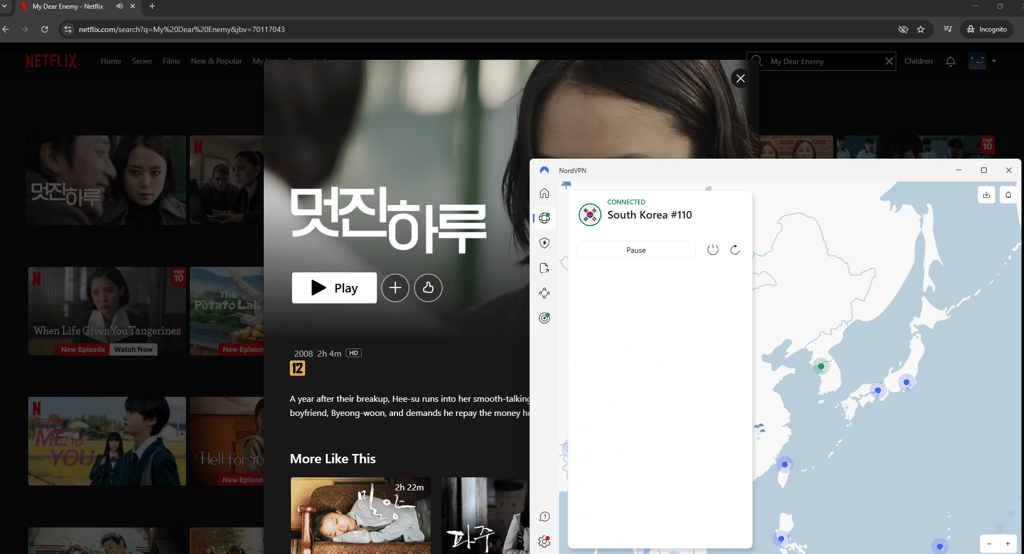Screen dimensions: 1024x554
Task: Bookmark this page with the star
Action: [921, 29]
